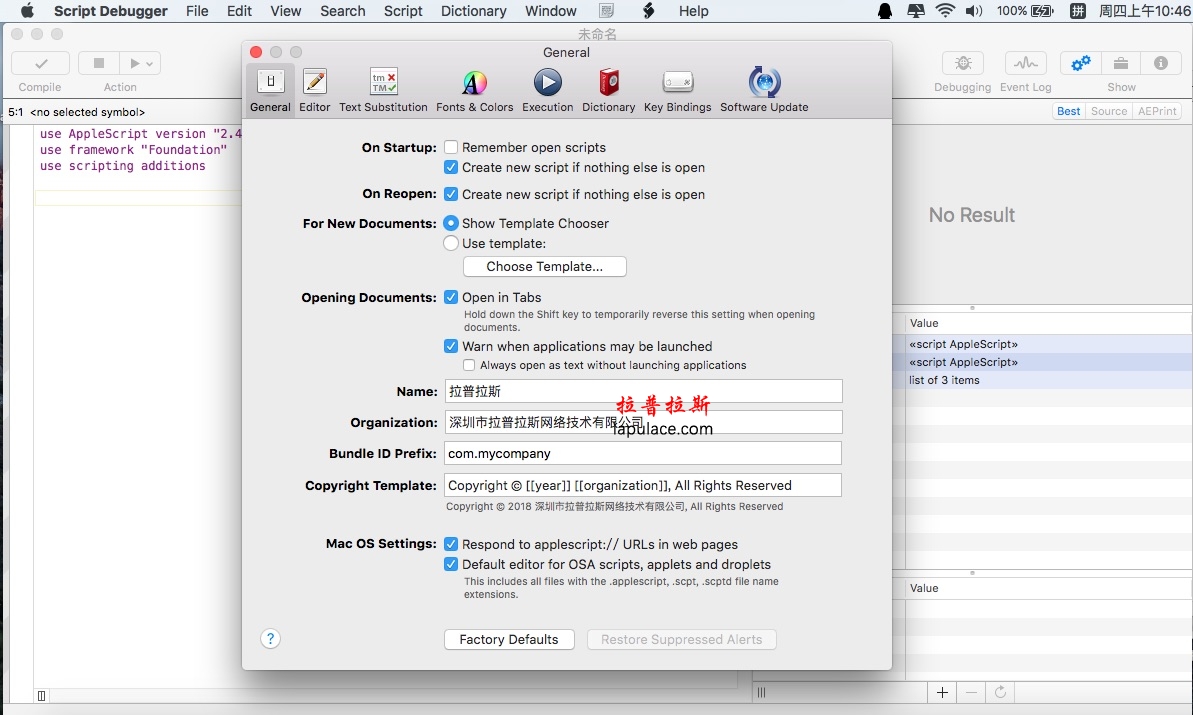The height and width of the screenshot is (715, 1193).
Task: Switch result view to AEPrint
Action: pos(1157,111)
